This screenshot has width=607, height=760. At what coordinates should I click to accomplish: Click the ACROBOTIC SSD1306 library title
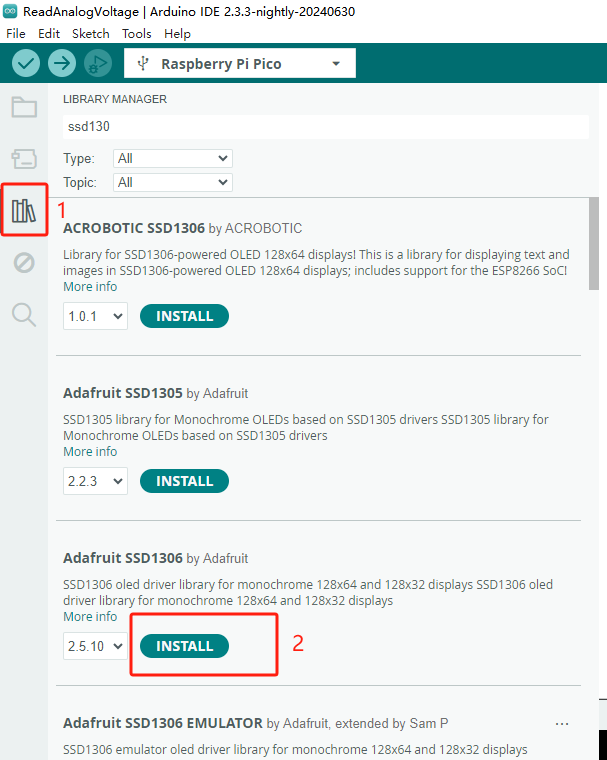point(134,228)
